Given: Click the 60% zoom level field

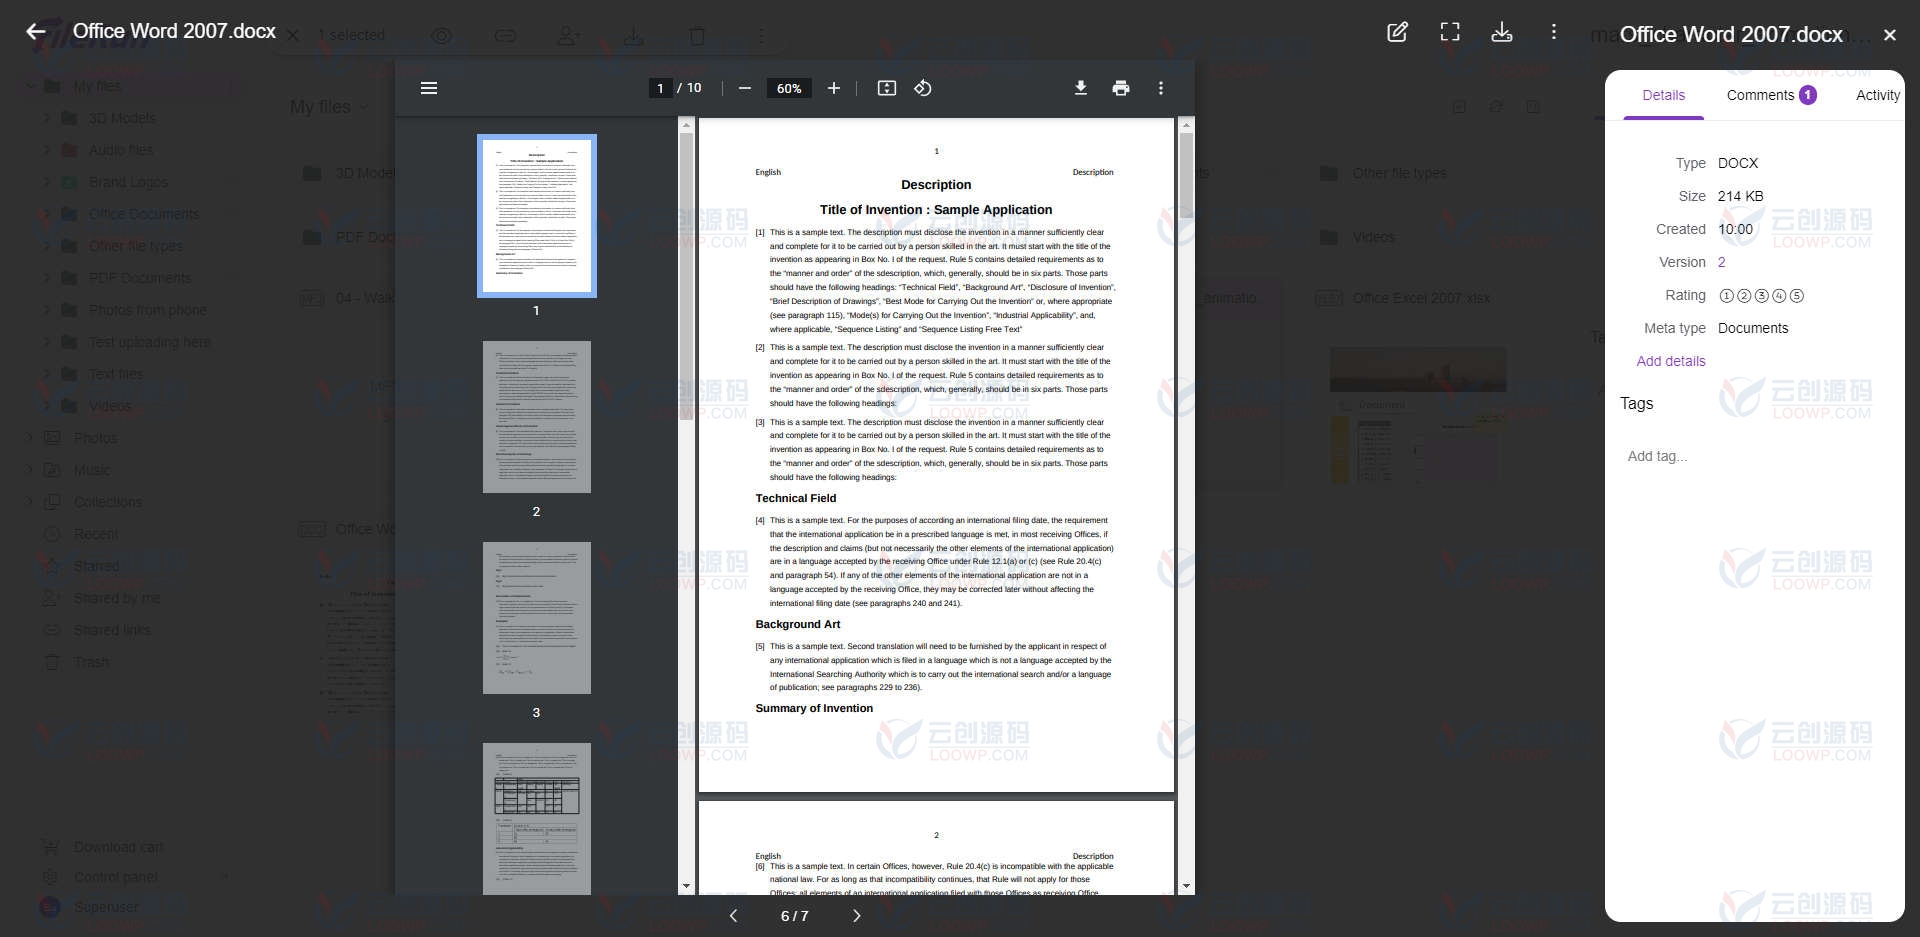Looking at the screenshot, I should (789, 88).
